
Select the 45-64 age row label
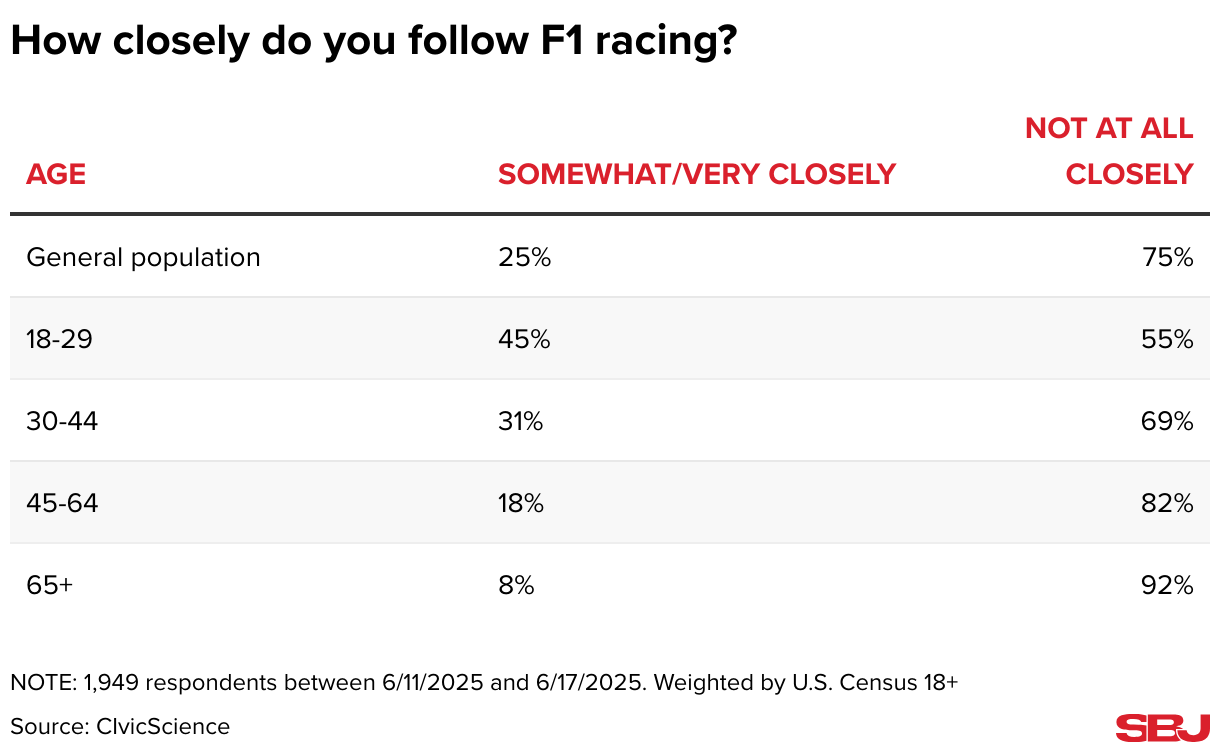(x=62, y=503)
